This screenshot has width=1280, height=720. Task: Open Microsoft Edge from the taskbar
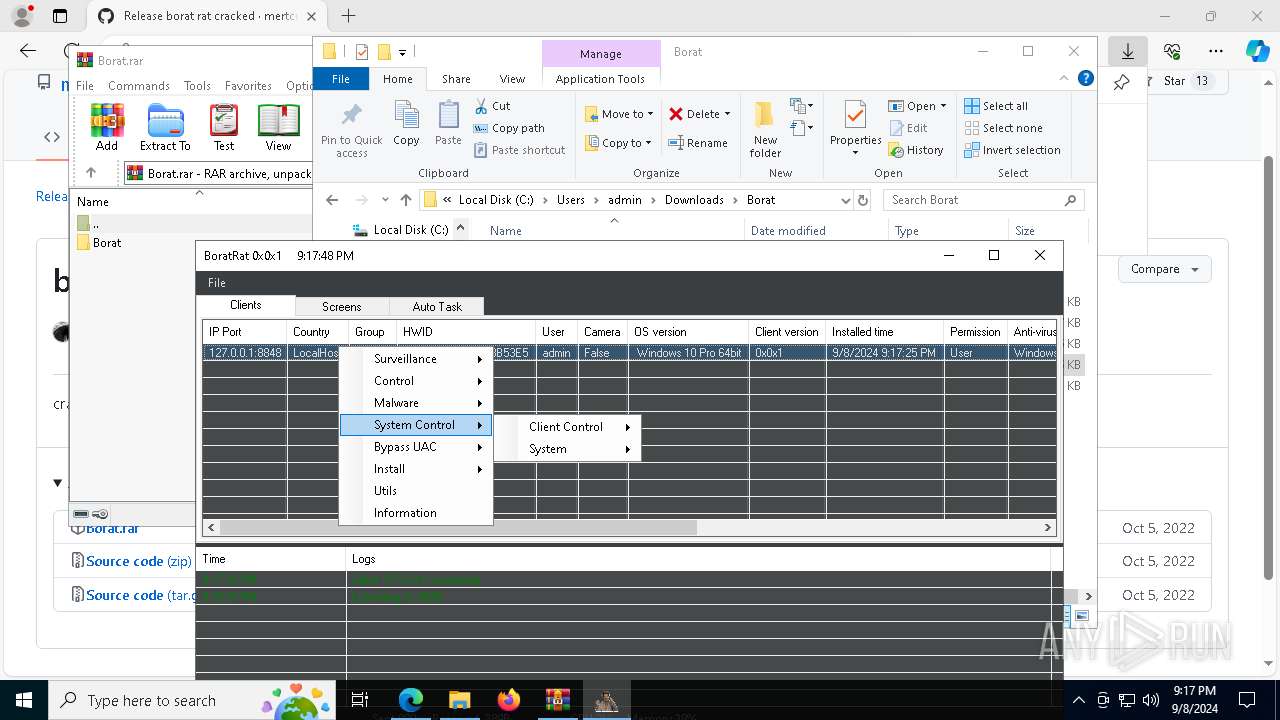point(411,700)
